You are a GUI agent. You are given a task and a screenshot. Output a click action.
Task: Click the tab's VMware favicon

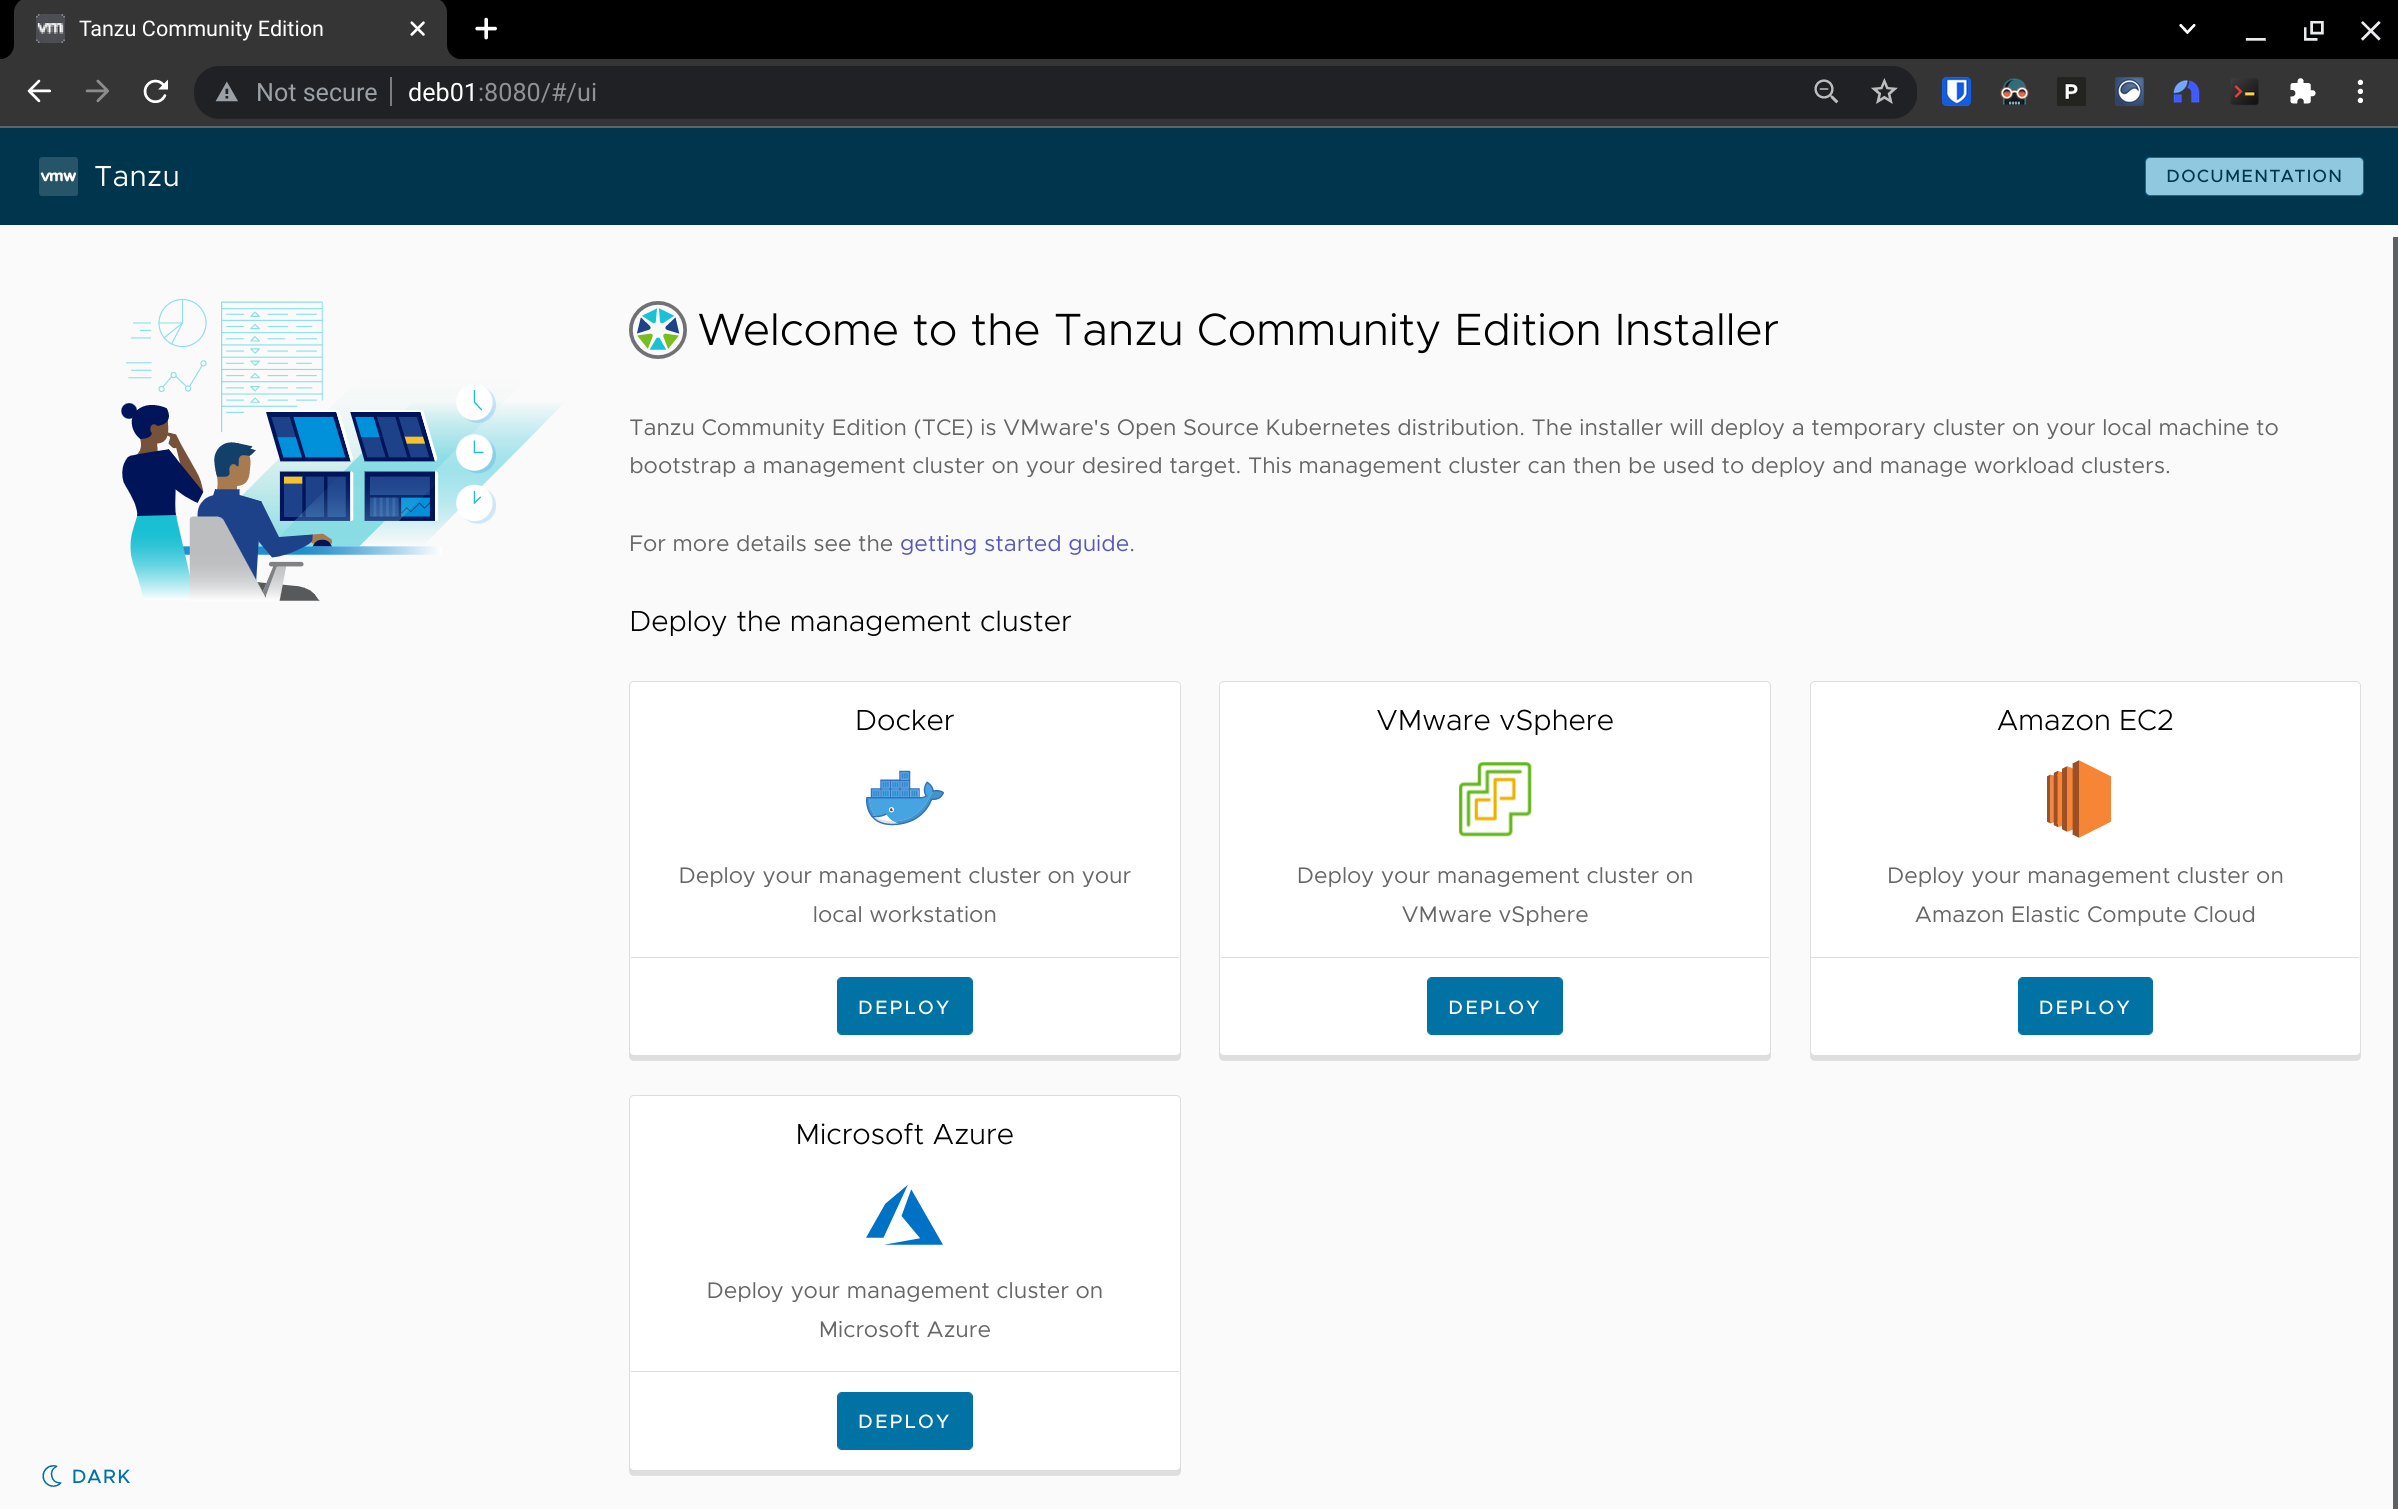49,29
